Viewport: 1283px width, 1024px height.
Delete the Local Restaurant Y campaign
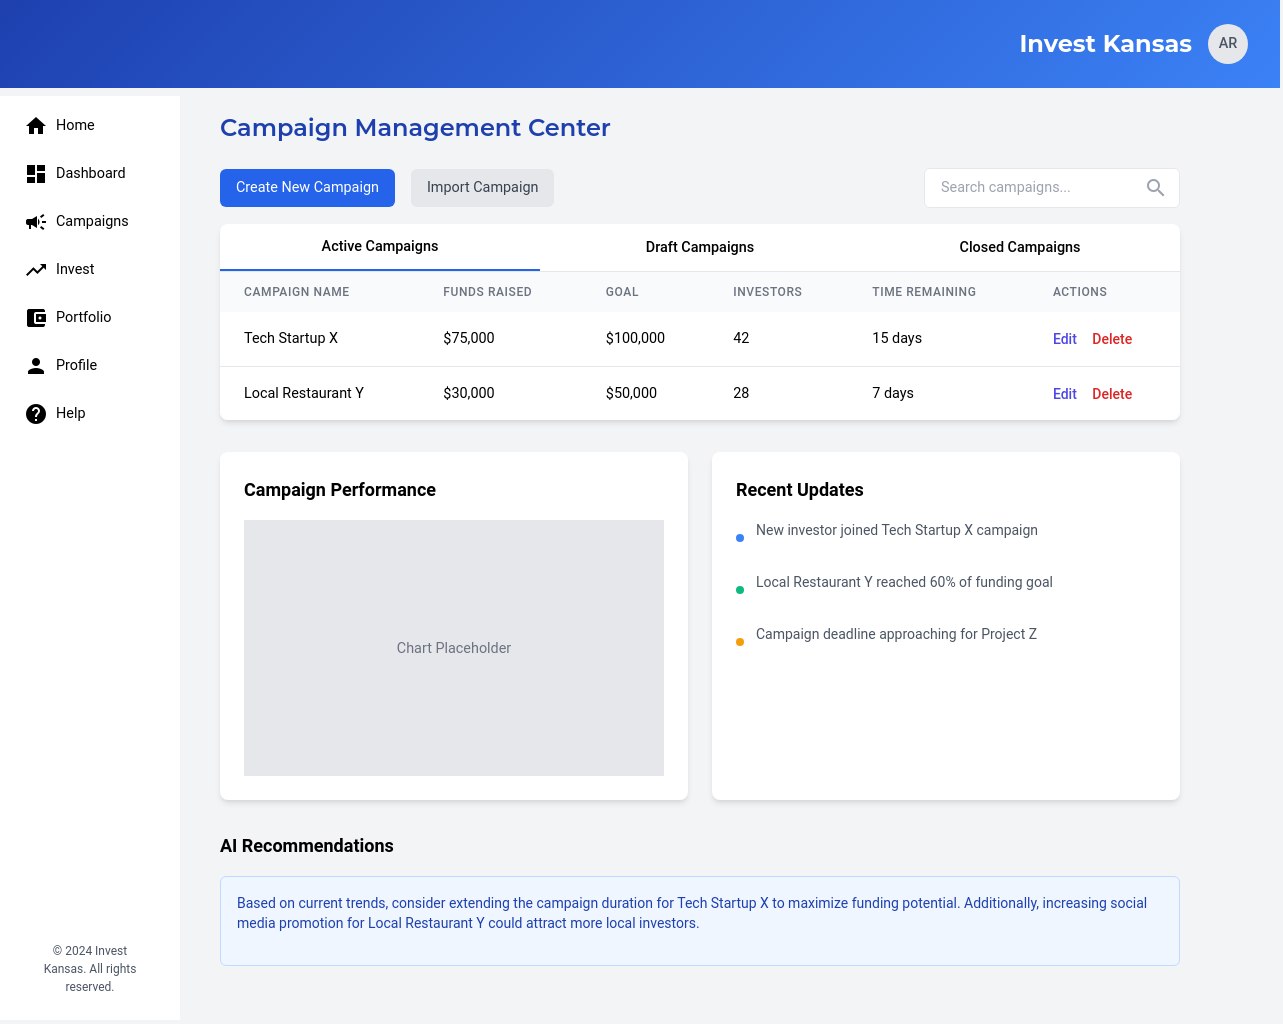click(1111, 394)
